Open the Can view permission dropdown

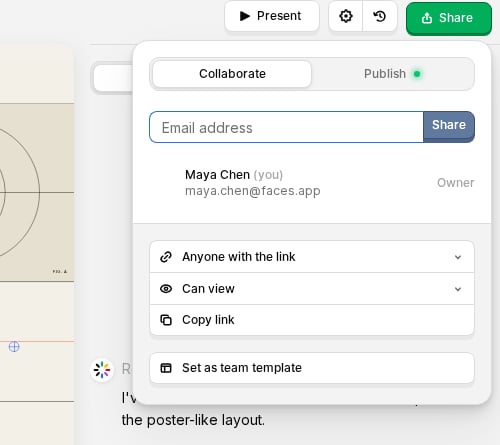pyautogui.click(x=312, y=289)
